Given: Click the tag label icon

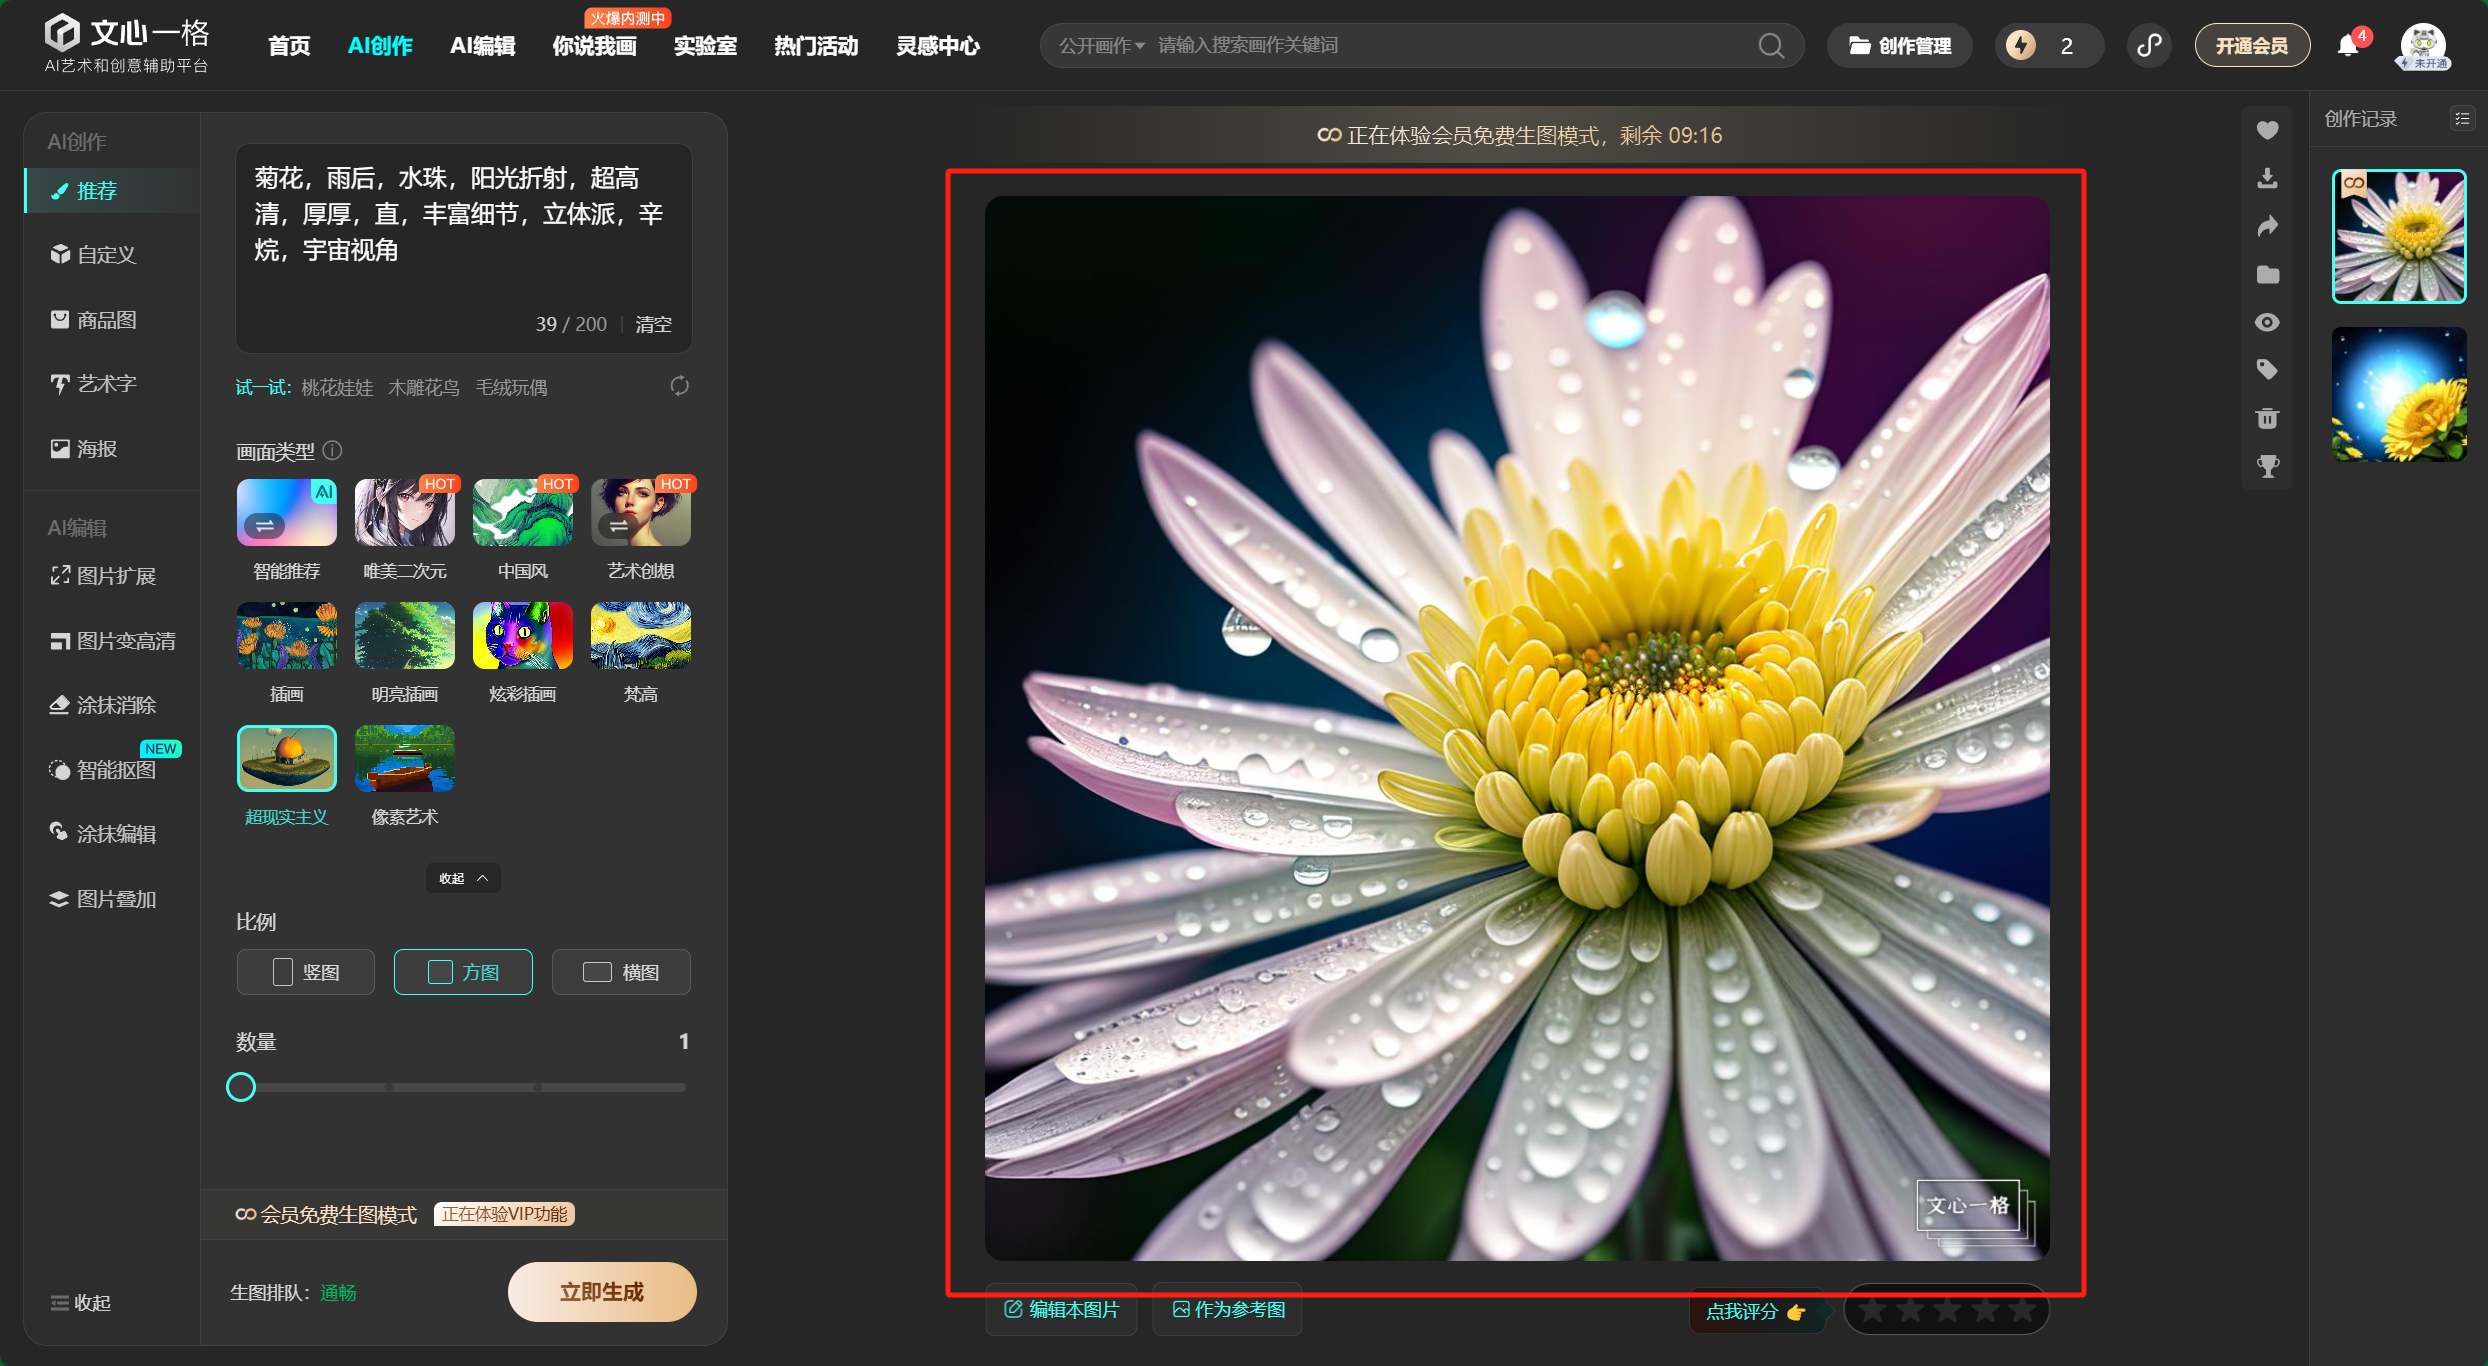Looking at the screenshot, I should (x=2267, y=370).
